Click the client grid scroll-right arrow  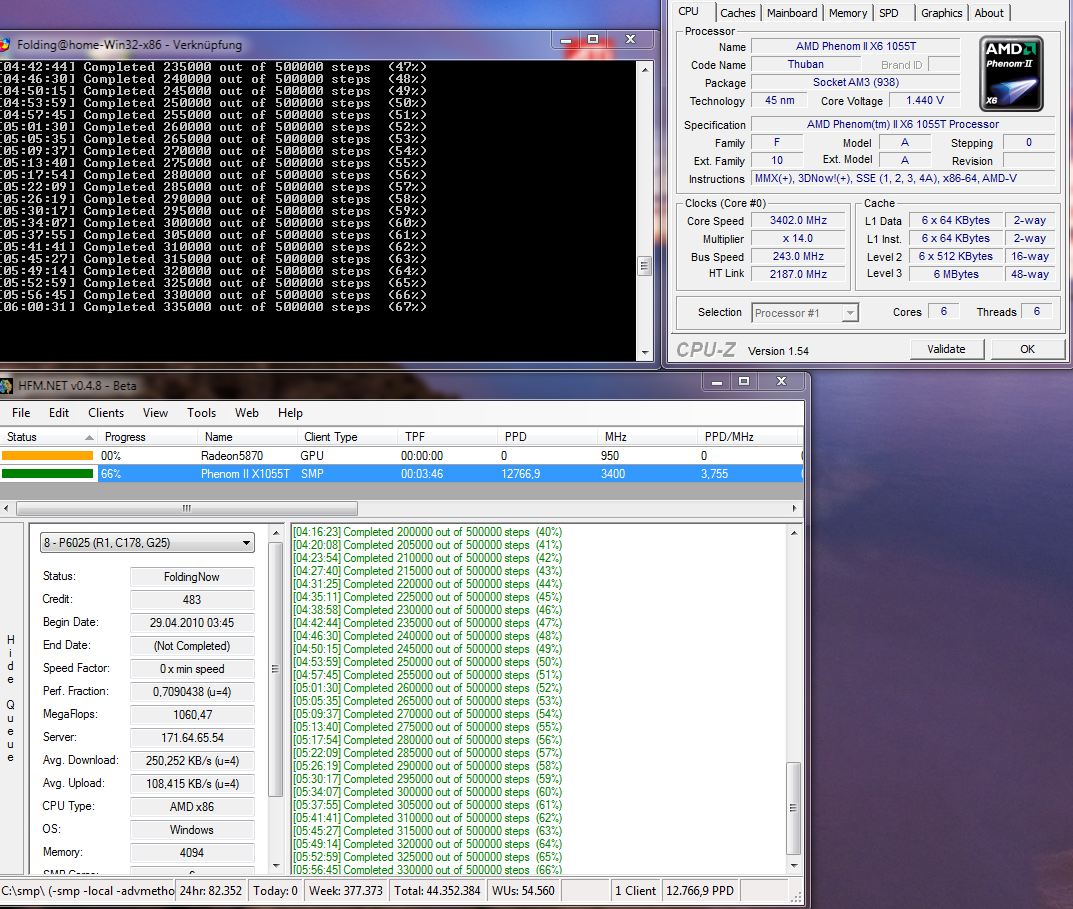[794, 509]
